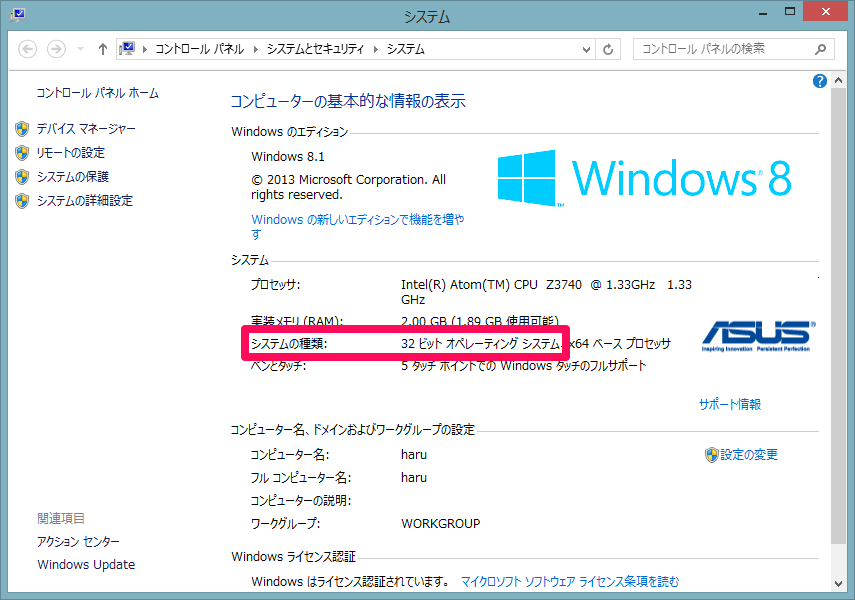
Task: Click the search magnifier icon
Action: tap(820, 50)
